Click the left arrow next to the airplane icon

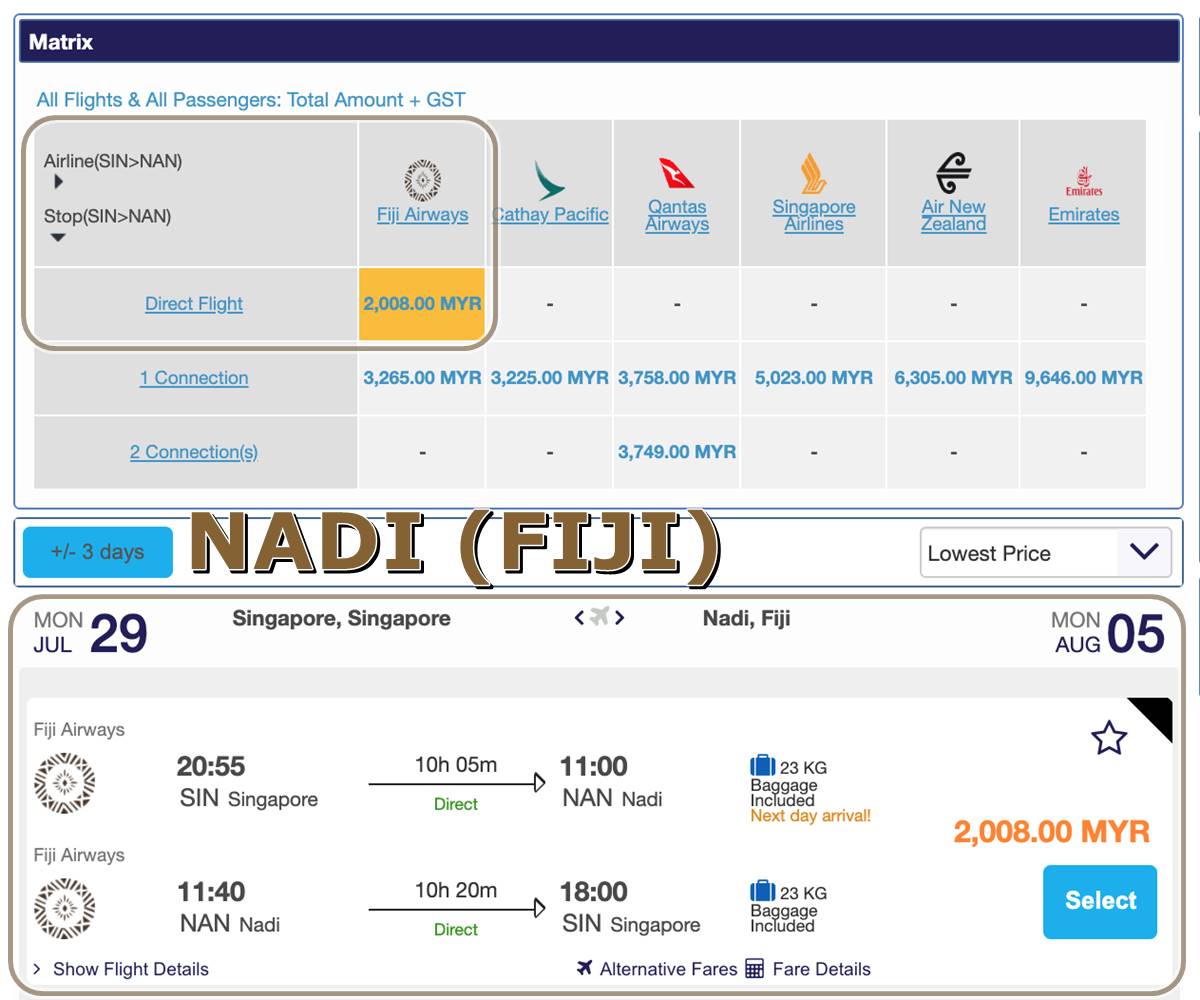pos(579,618)
